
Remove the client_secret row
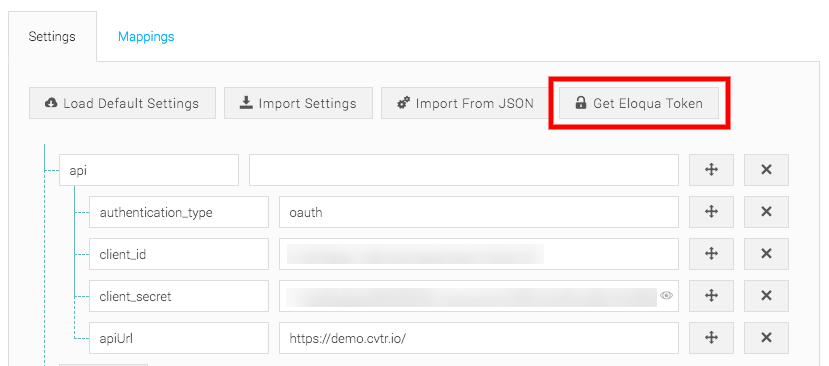pos(766,296)
